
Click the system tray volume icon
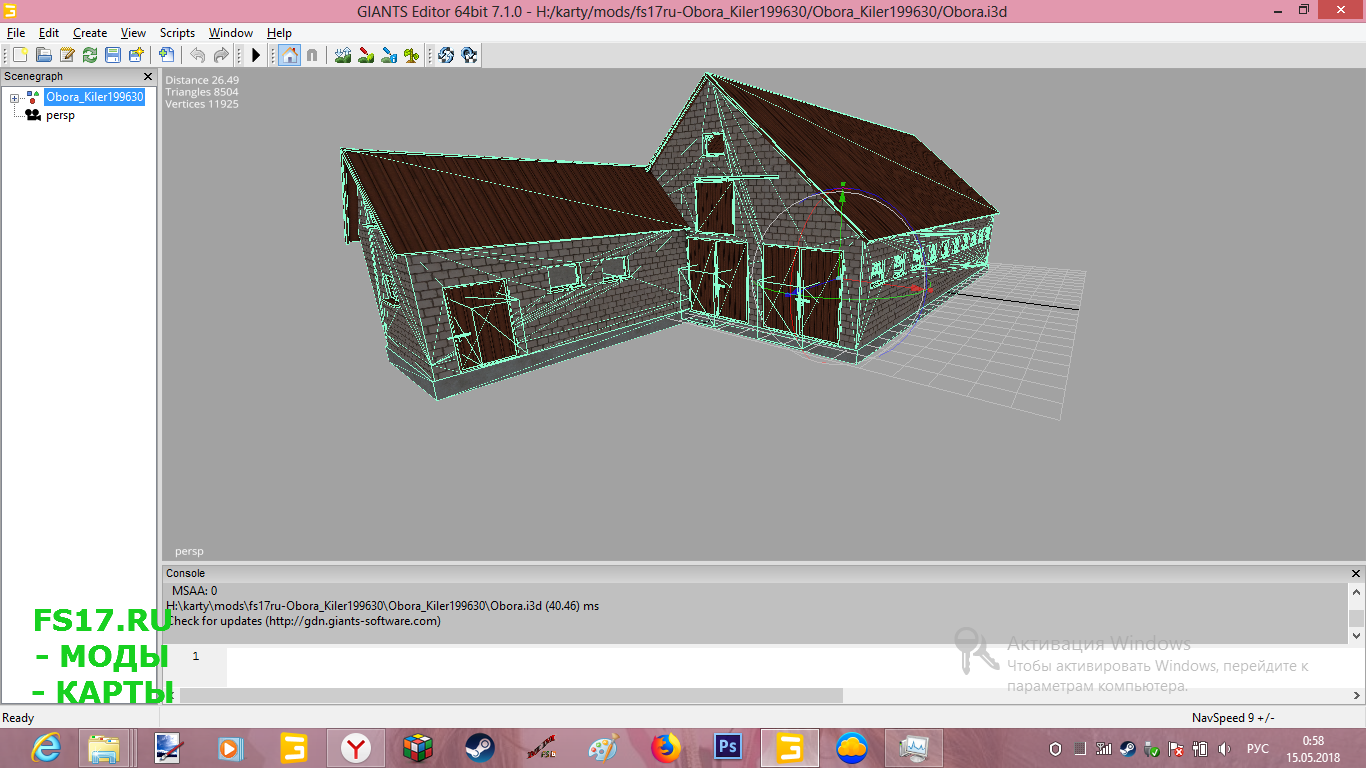click(1224, 748)
